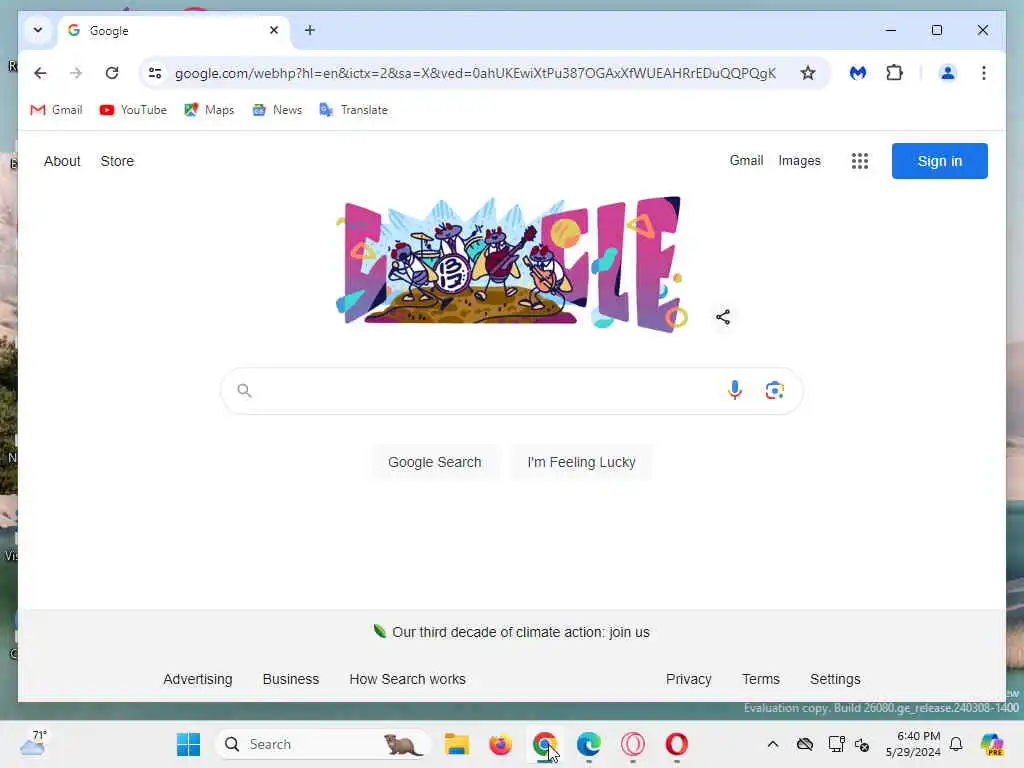Bookmark this page with the star icon

pos(808,72)
